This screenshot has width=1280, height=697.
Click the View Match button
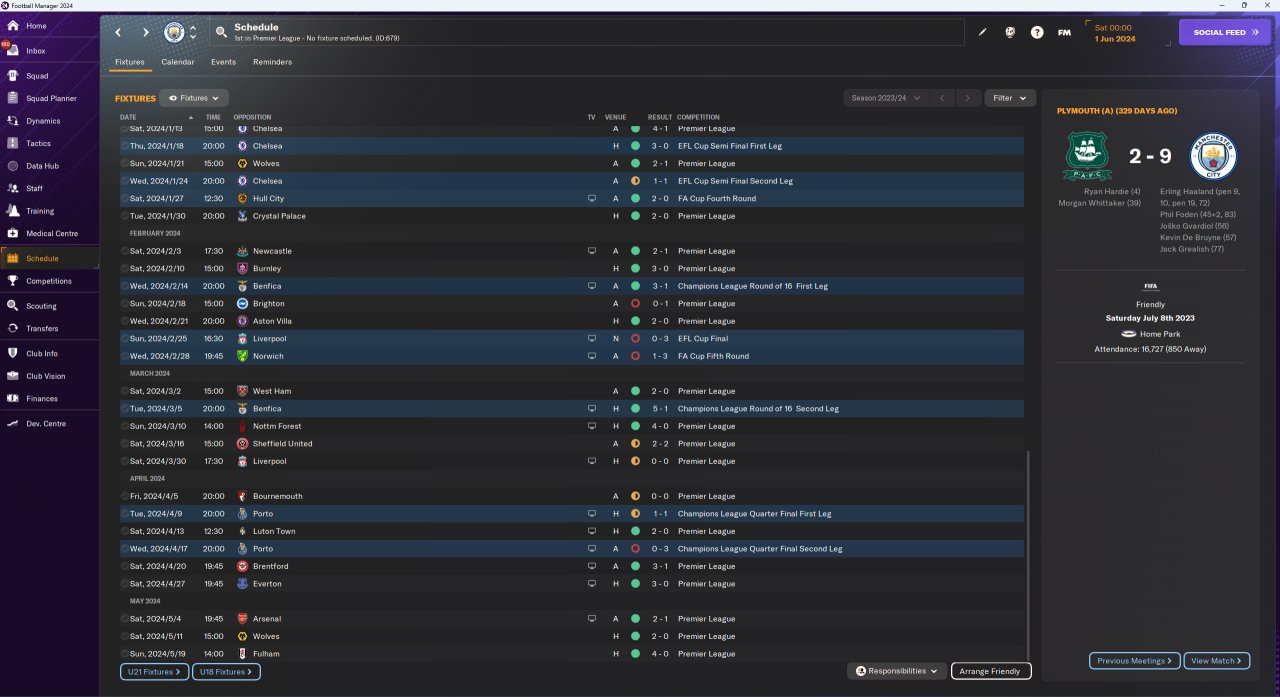[x=1217, y=661]
